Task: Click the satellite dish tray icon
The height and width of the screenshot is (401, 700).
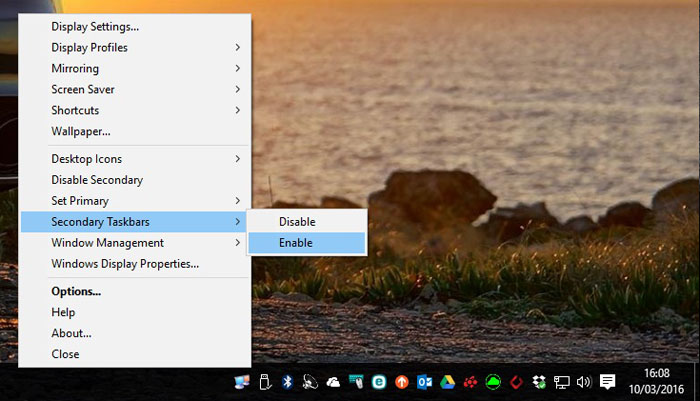Action: coord(310,382)
